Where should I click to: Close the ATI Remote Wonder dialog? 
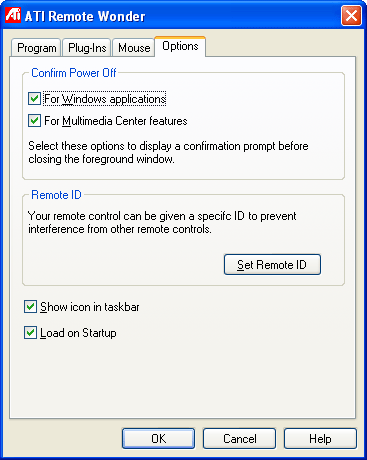tap(351, 15)
